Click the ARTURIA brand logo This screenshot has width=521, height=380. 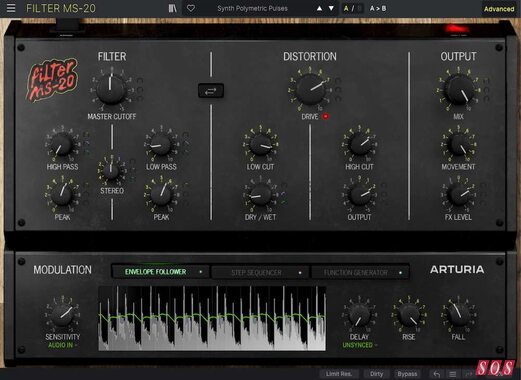coord(457,270)
